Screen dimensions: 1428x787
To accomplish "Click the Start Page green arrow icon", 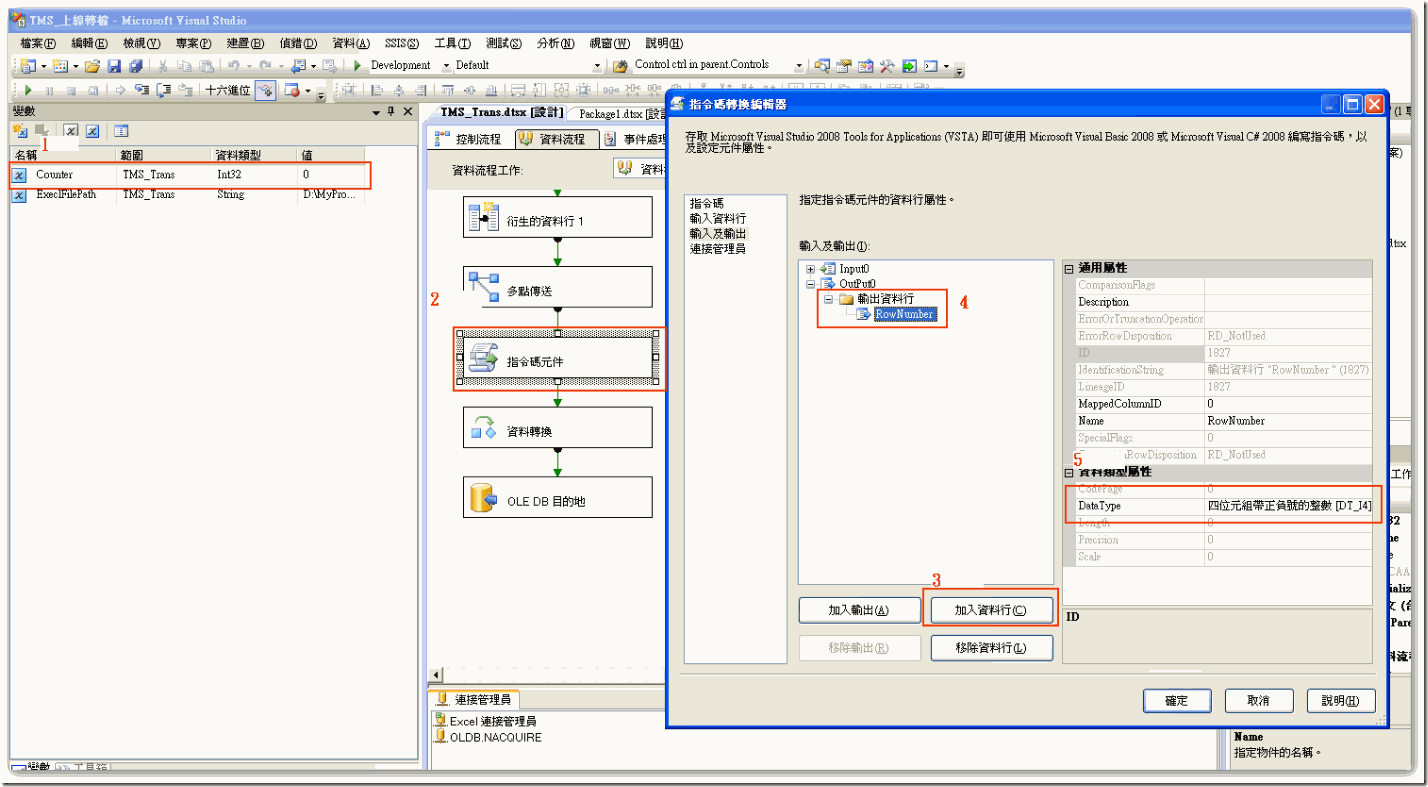I will point(909,66).
